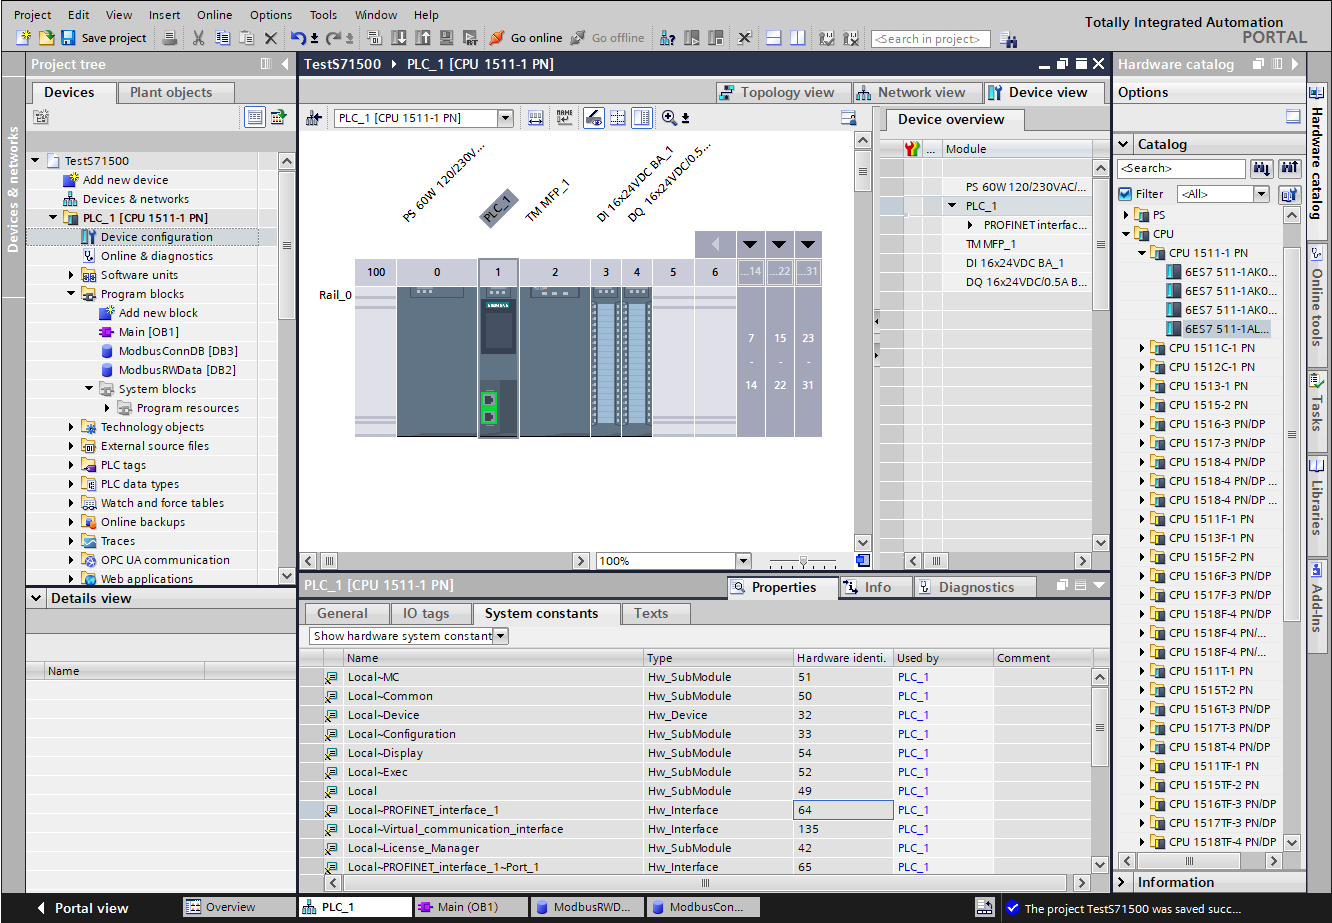Expand slots 7-14 rack section arrow
Screen dimensions: 1332x923
[x=750, y=245]
